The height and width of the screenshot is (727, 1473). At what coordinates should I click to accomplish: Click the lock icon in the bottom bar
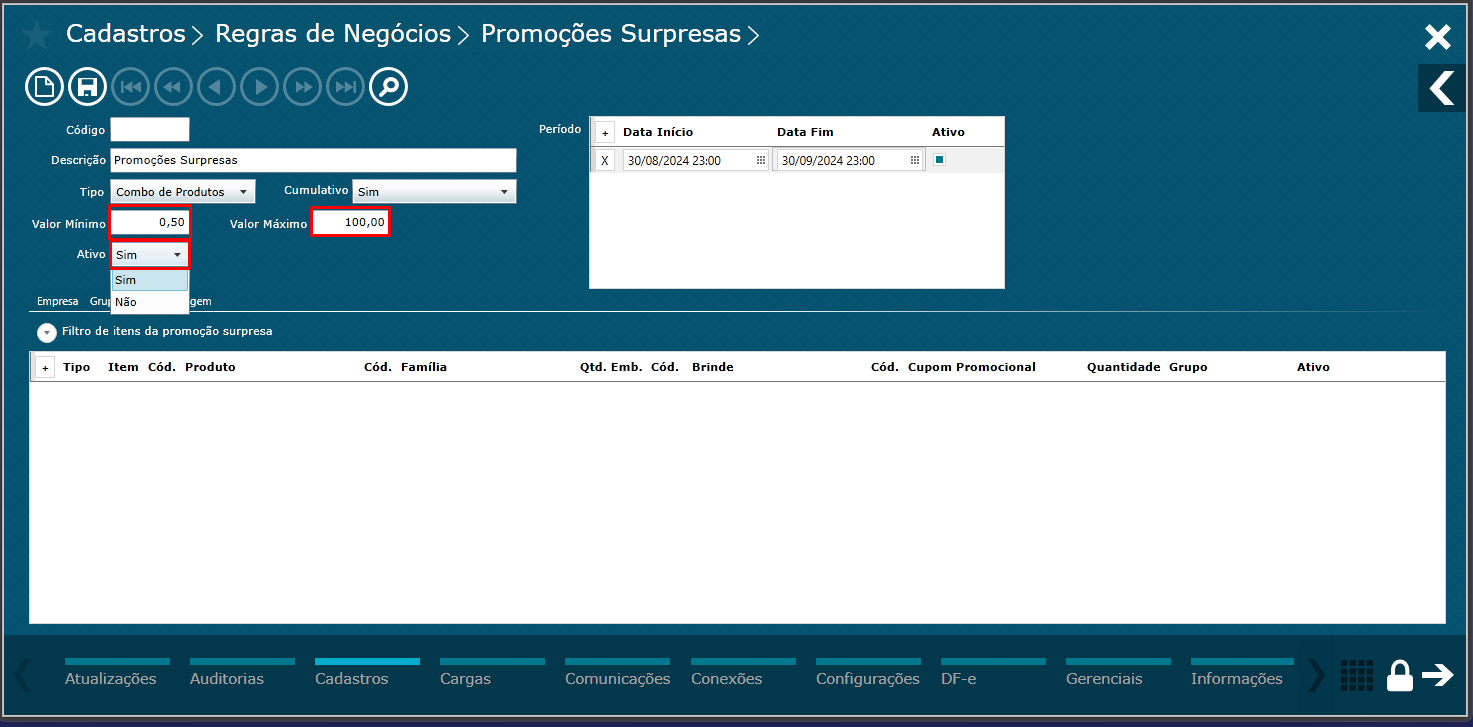point(1400,675)
